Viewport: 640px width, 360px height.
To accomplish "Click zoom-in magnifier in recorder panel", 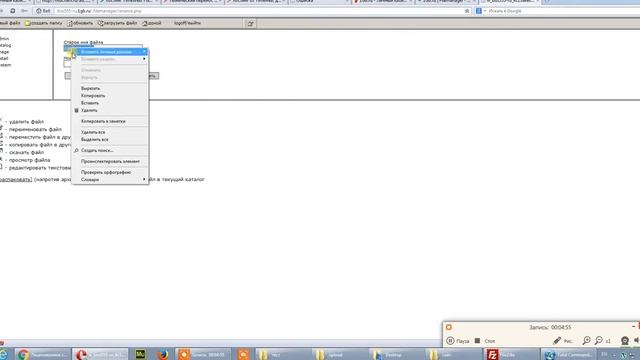I will (587, 340).
